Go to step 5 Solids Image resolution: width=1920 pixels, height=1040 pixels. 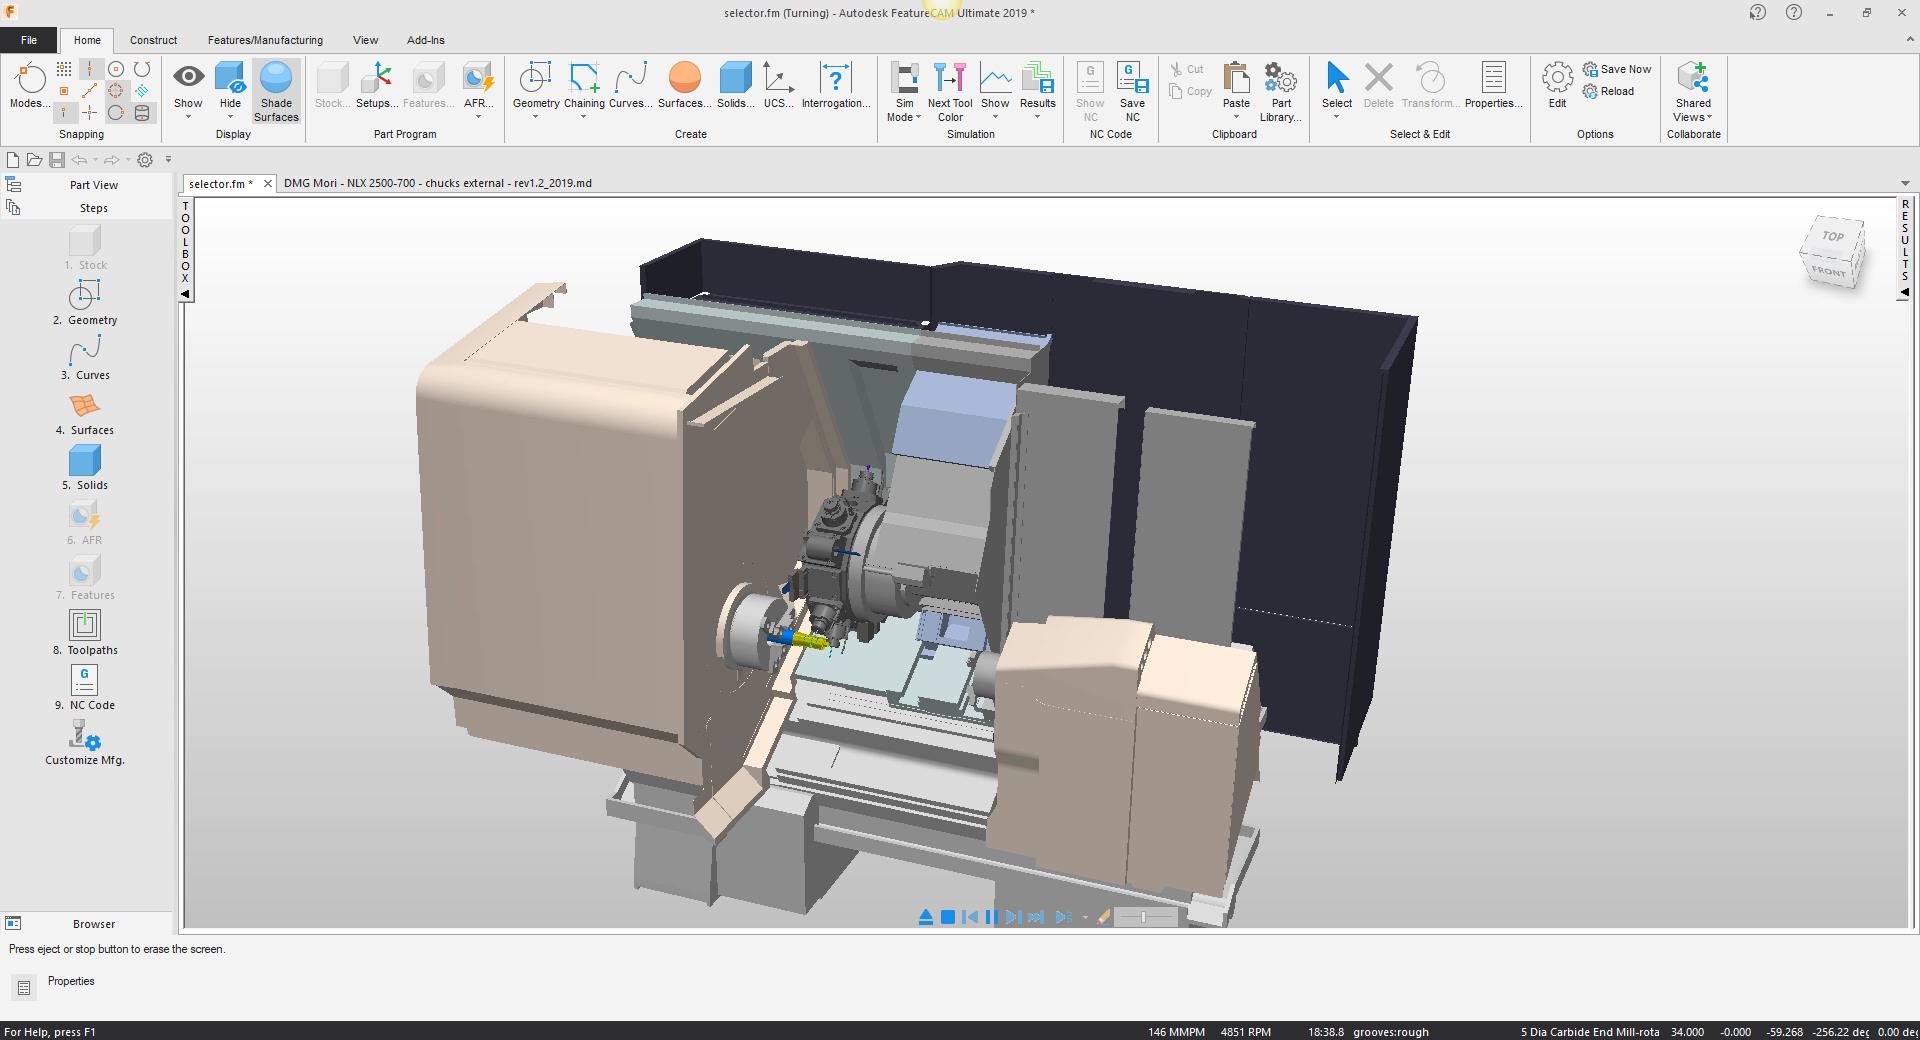[x=85, y=468]
